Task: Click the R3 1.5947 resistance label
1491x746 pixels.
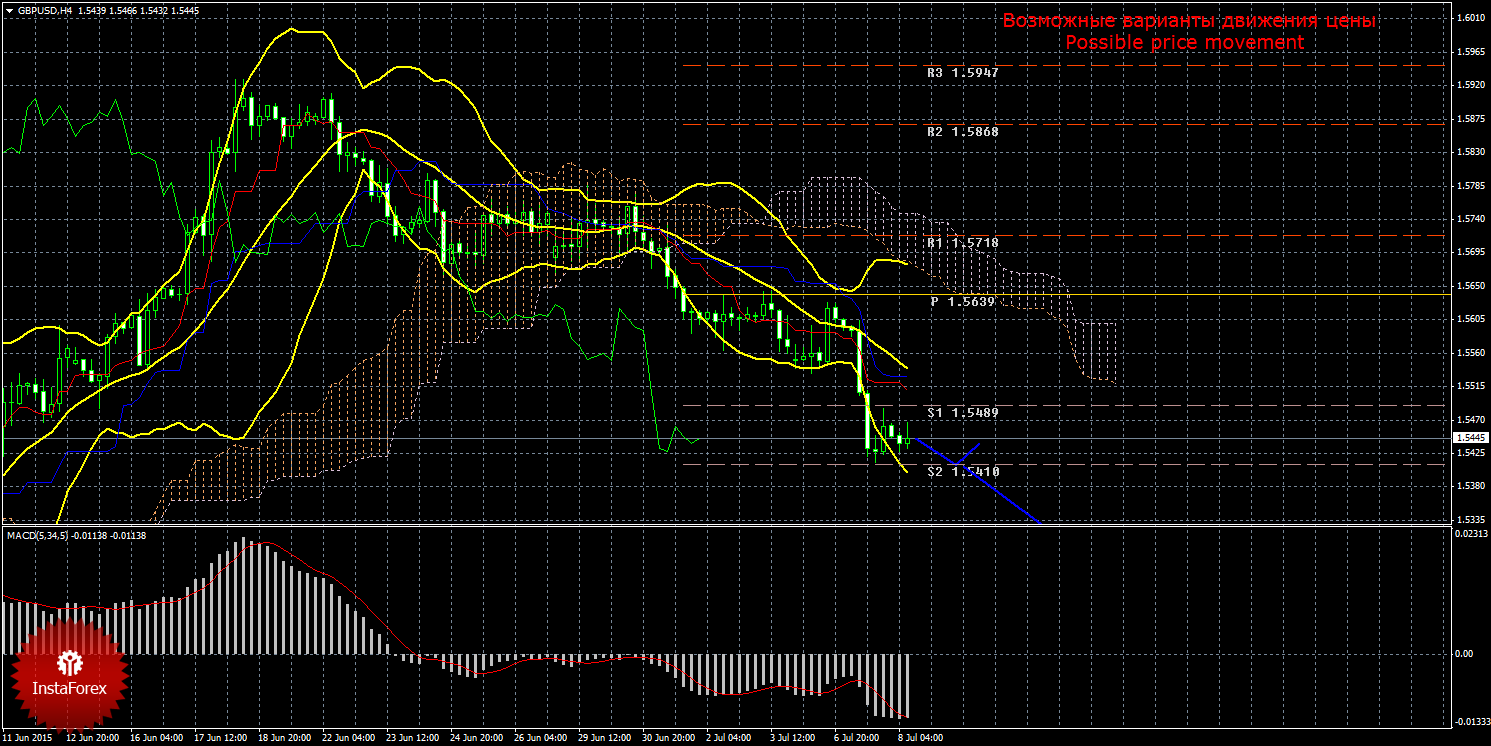Action: point(962,73)
